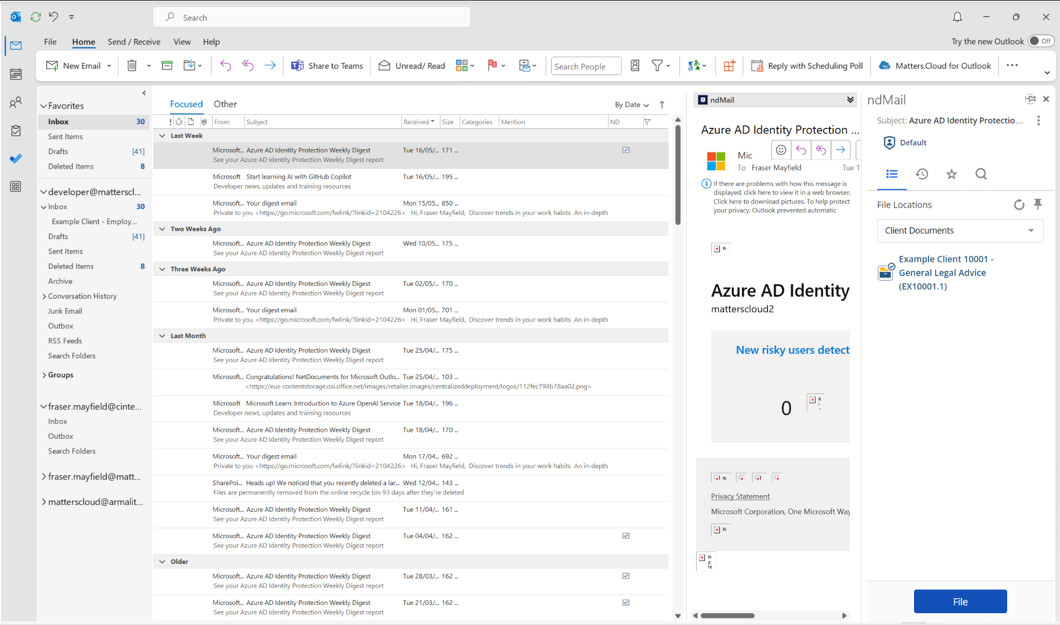Open ndMail search magnifier icon
The width and height of the screenshot is (1060, 625).
pos(981,174)
